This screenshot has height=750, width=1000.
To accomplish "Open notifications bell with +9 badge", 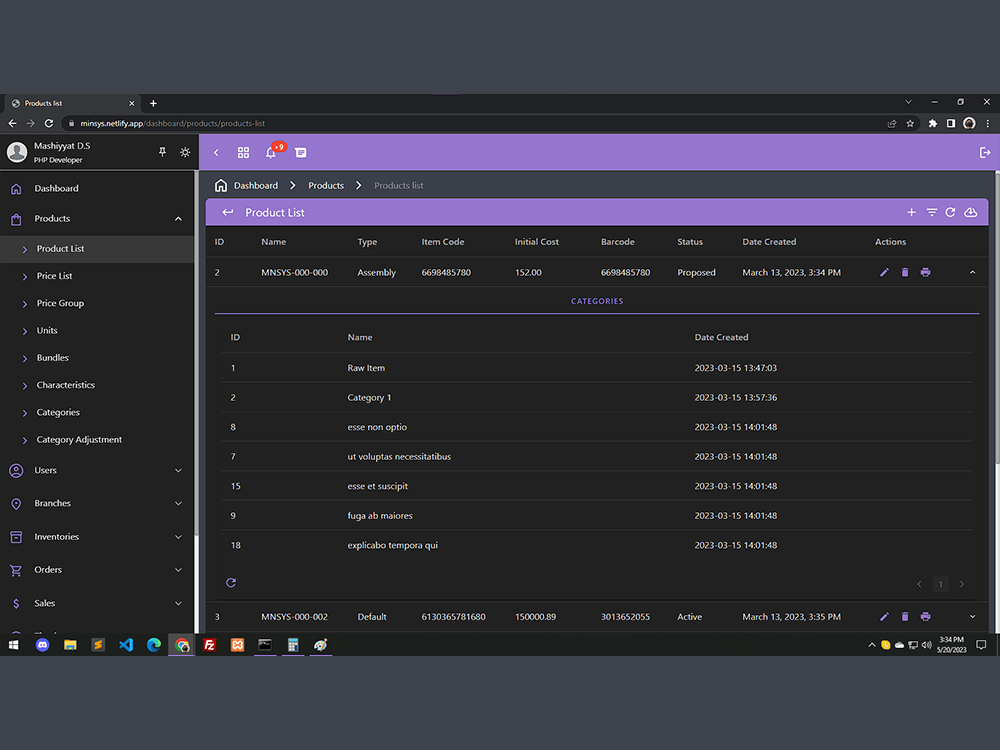I will (x=271, y=152).
